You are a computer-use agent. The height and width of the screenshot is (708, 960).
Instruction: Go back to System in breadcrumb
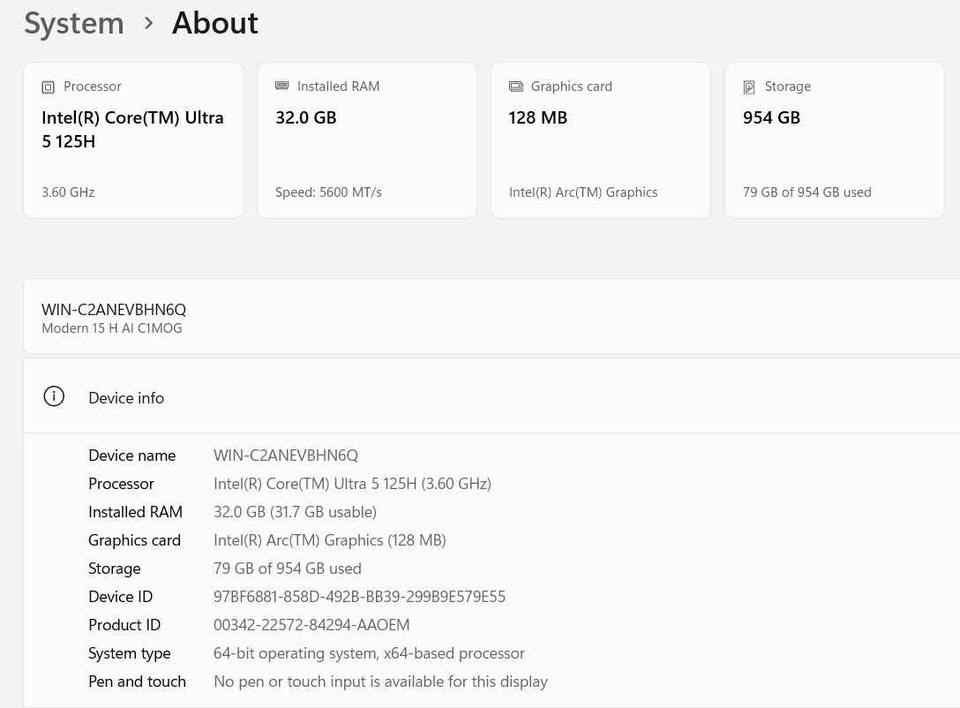click(x=74, y=24)
